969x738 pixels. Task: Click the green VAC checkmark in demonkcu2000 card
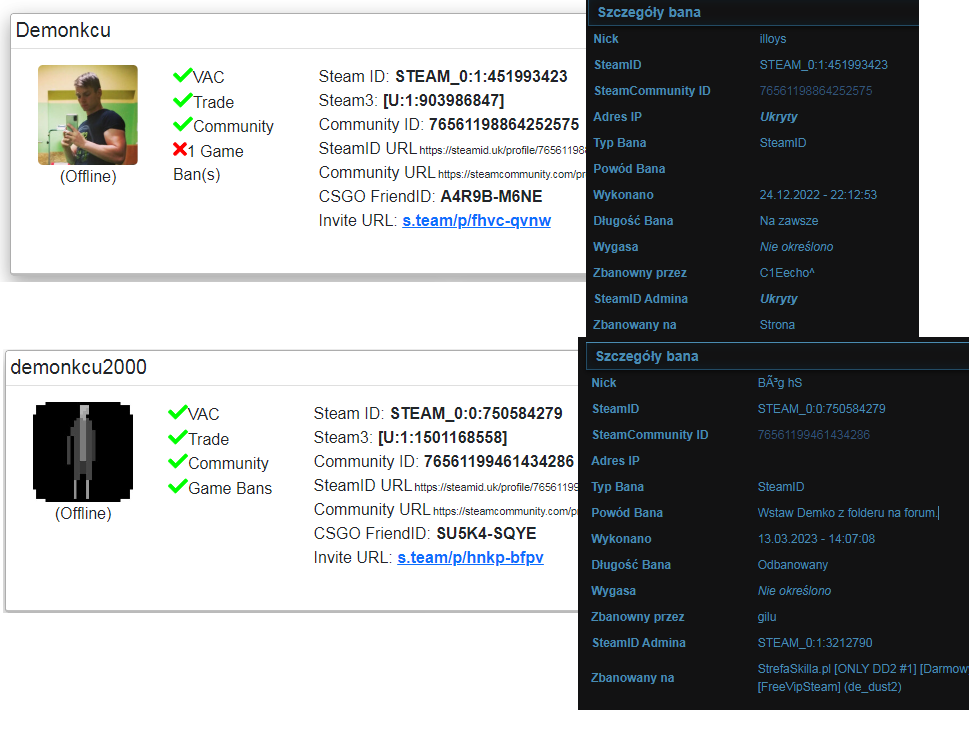click(177, 412)
